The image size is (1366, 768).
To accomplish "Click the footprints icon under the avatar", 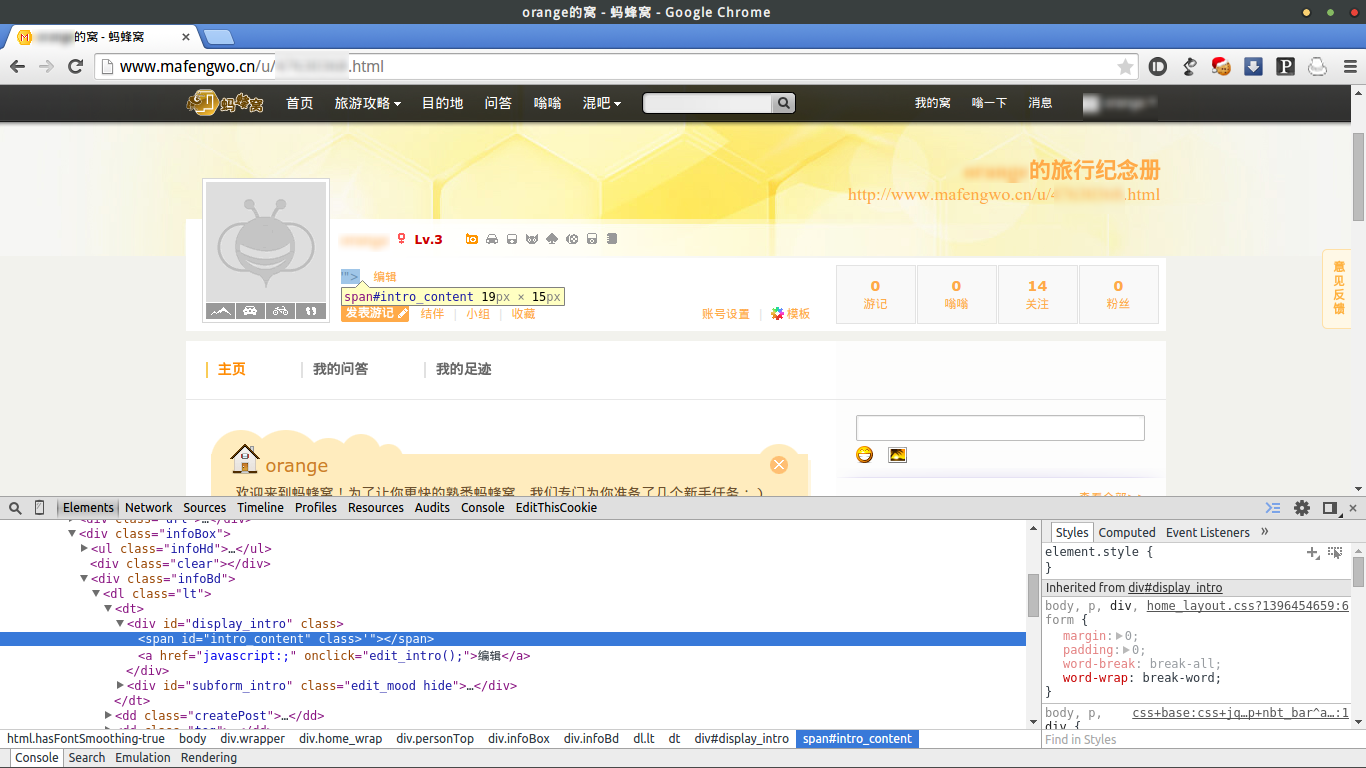I will [x=311, y=311].
